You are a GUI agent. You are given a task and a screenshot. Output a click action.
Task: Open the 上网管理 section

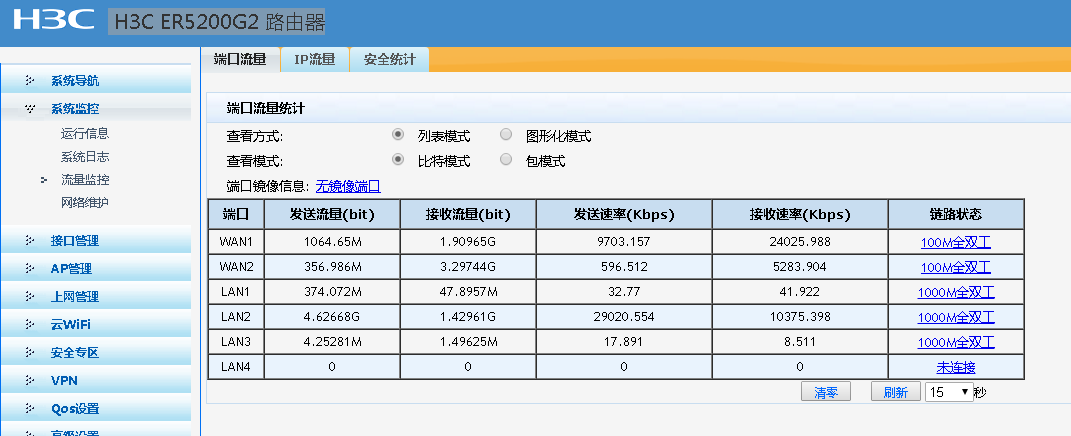[x=75, y=297]
